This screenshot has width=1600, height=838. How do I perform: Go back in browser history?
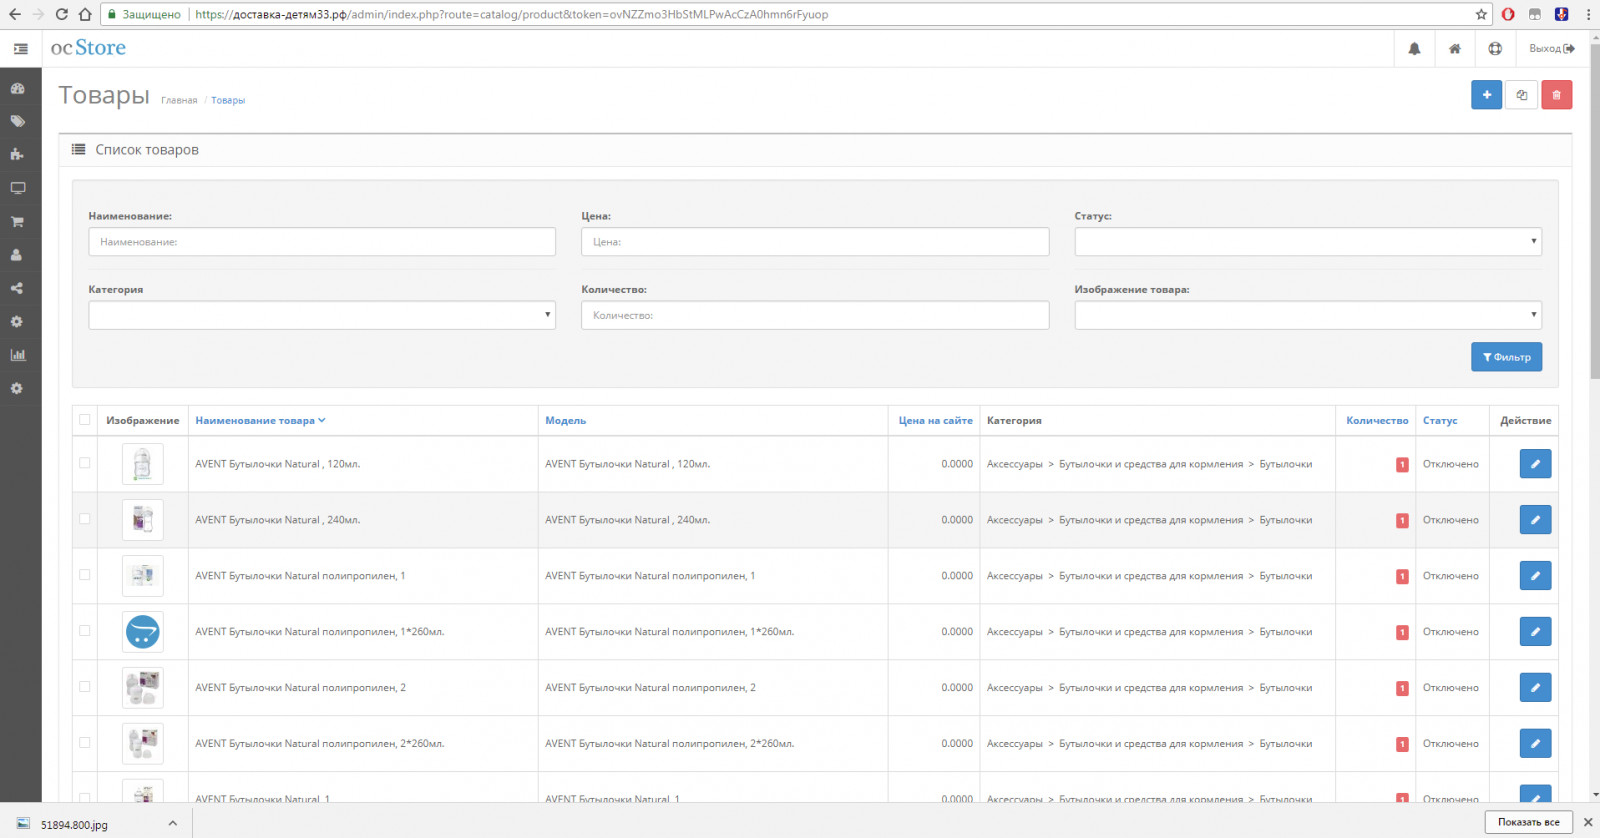pos(14,14)
